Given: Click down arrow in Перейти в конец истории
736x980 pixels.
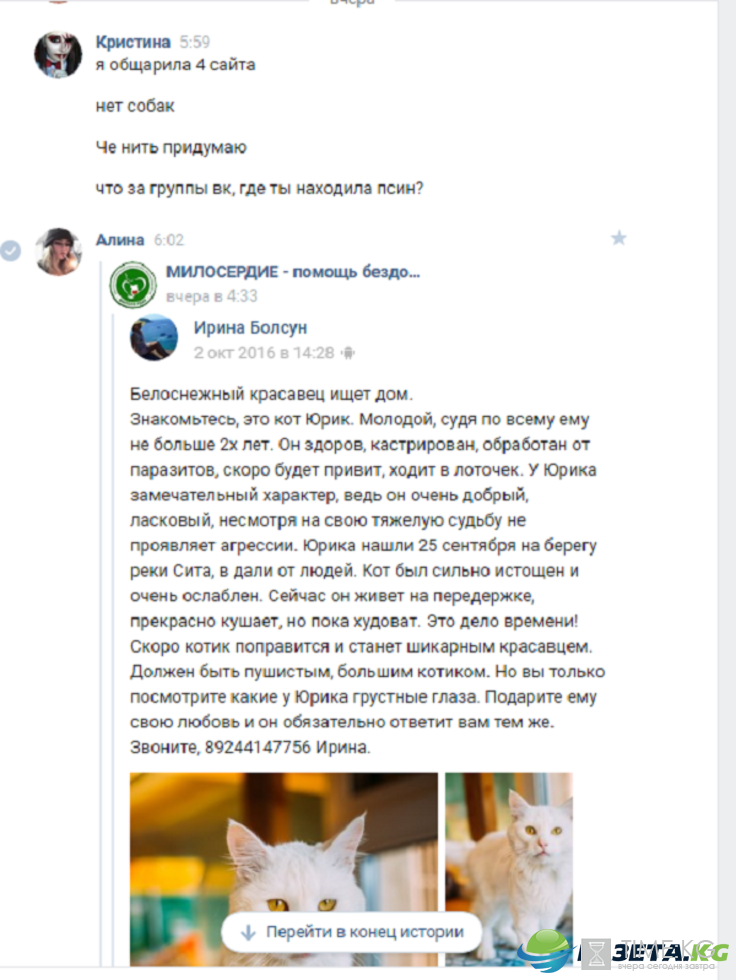Looking at the screenshot, I should click(x=248, y=932).
